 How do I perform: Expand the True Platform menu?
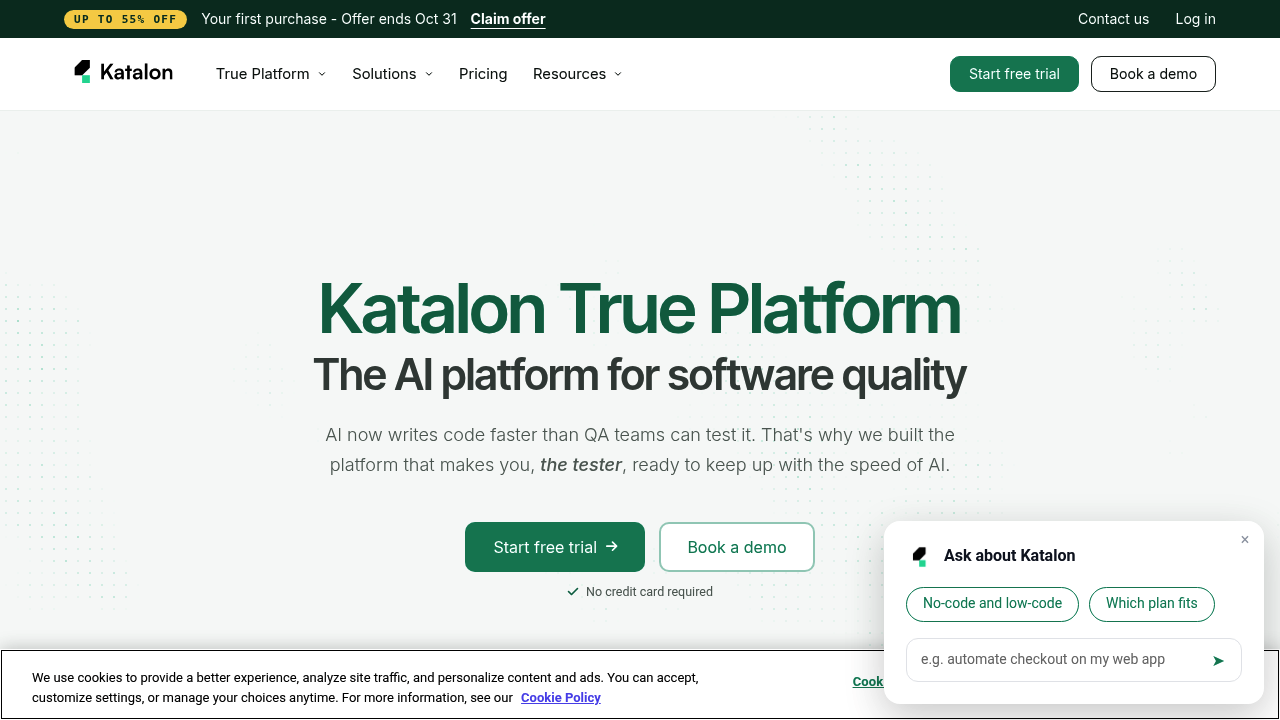271,74
